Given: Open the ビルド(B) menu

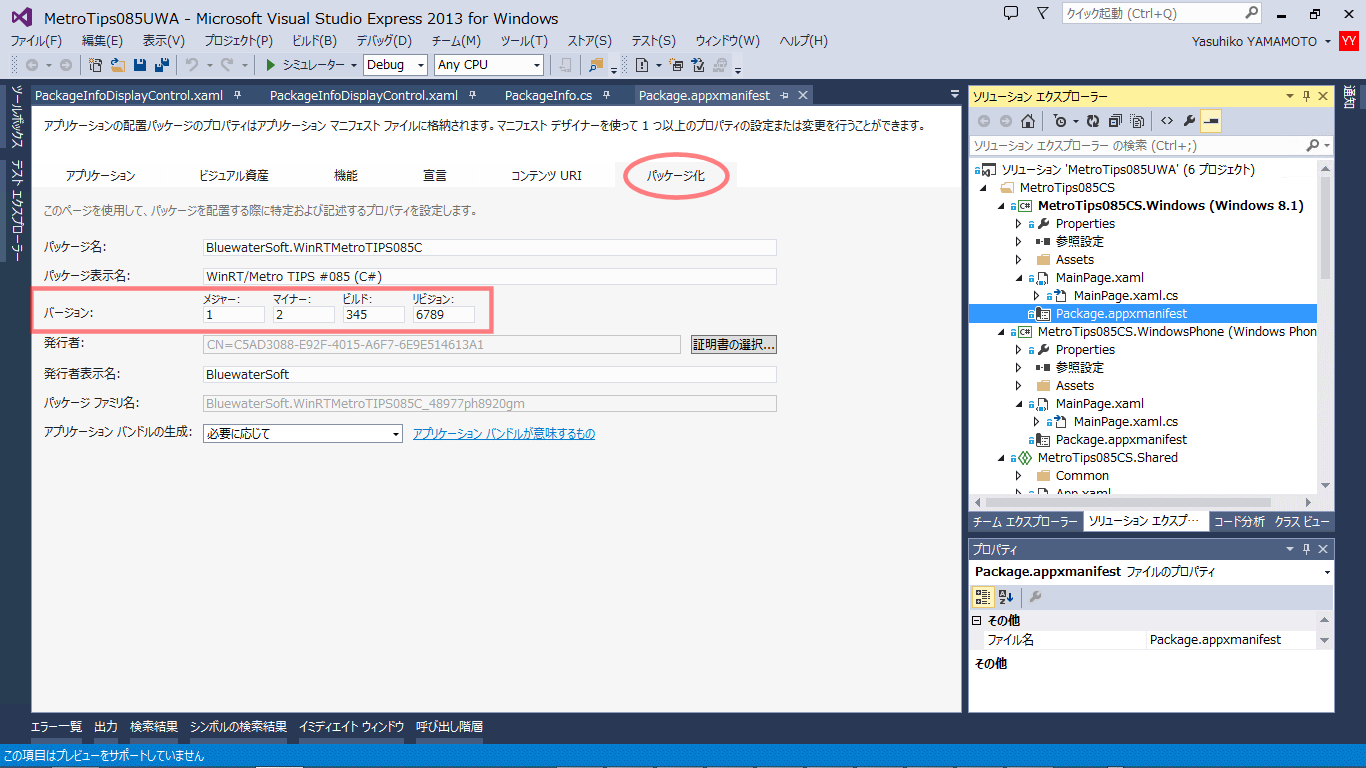Looking at the screenshot, I should click(314, 41).
